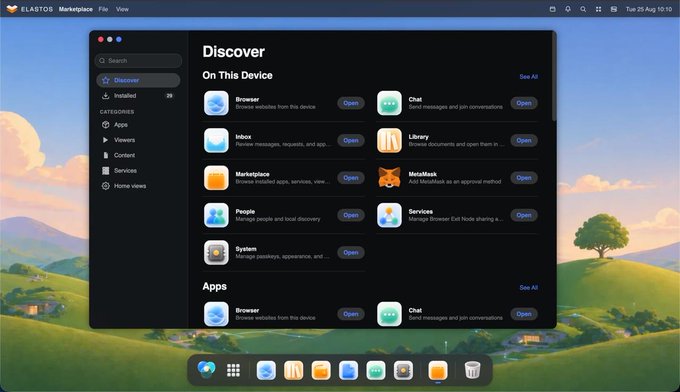Viewport: 680px width, 392px height.
Task: Click the Browser icon in the Apps section
Action: click(216, 314)
